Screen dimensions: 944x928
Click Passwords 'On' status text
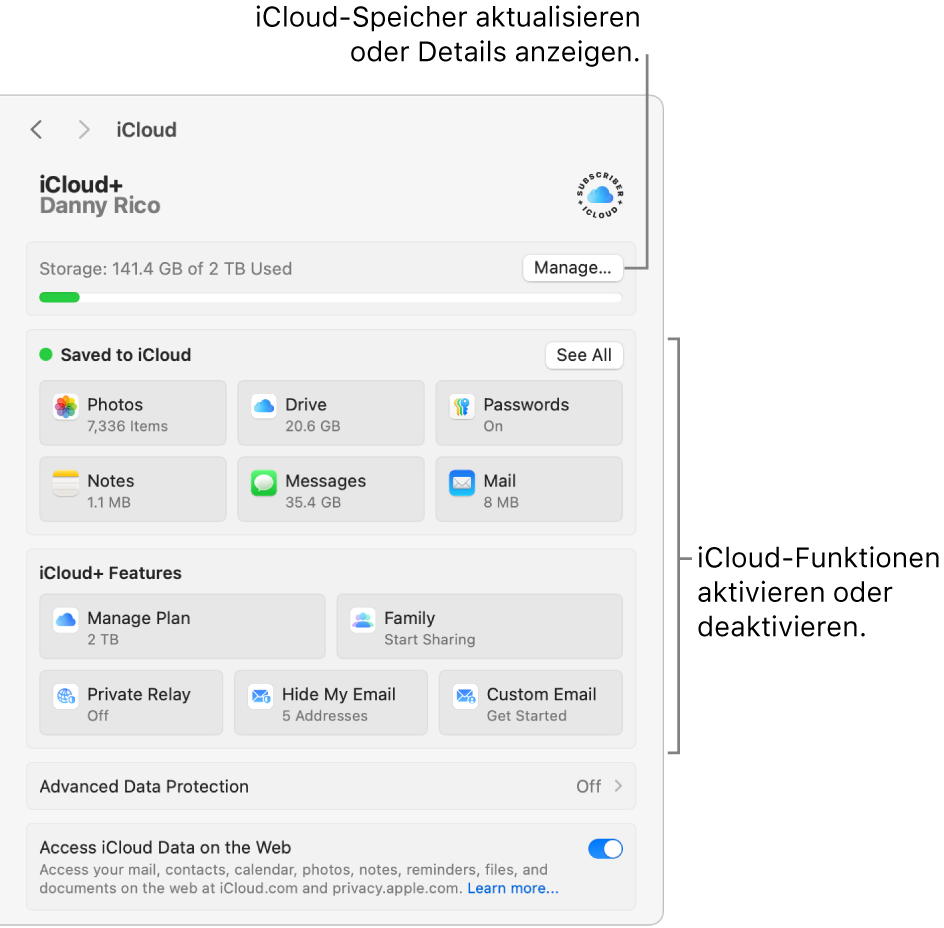pyautogui.click(x=493, y=426)
